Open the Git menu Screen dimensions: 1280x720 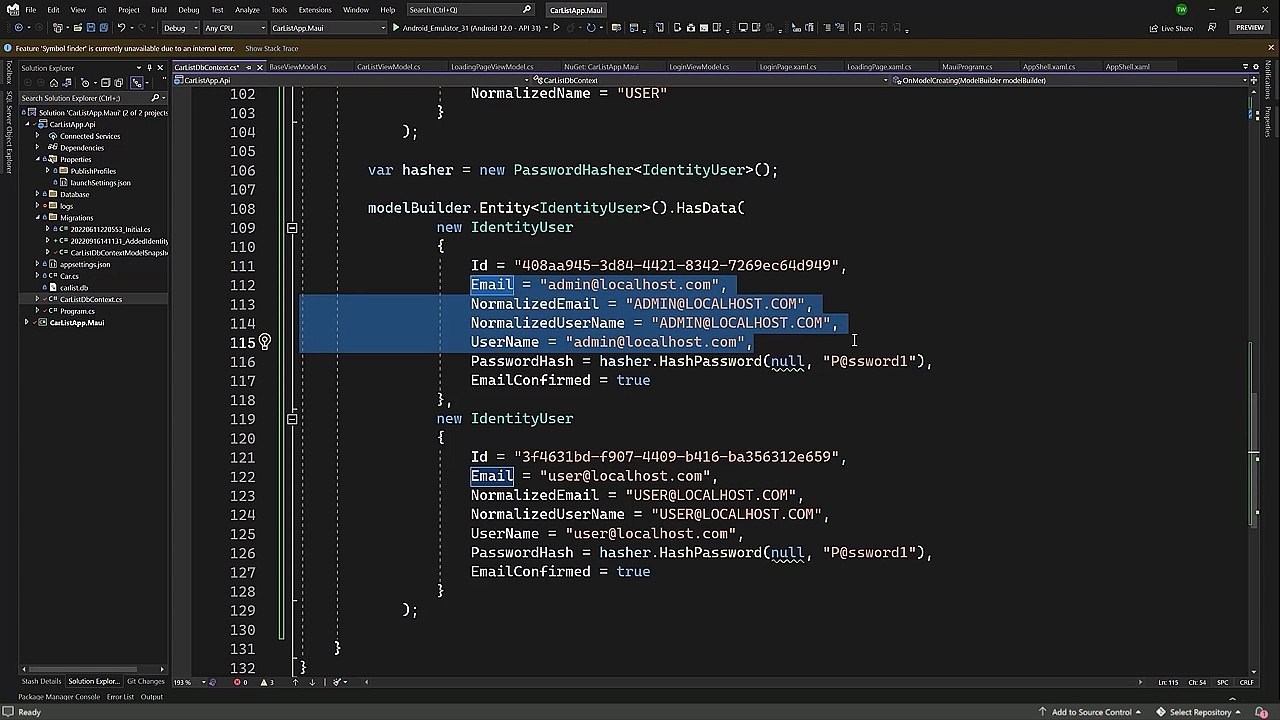click(x=102, y=10)
